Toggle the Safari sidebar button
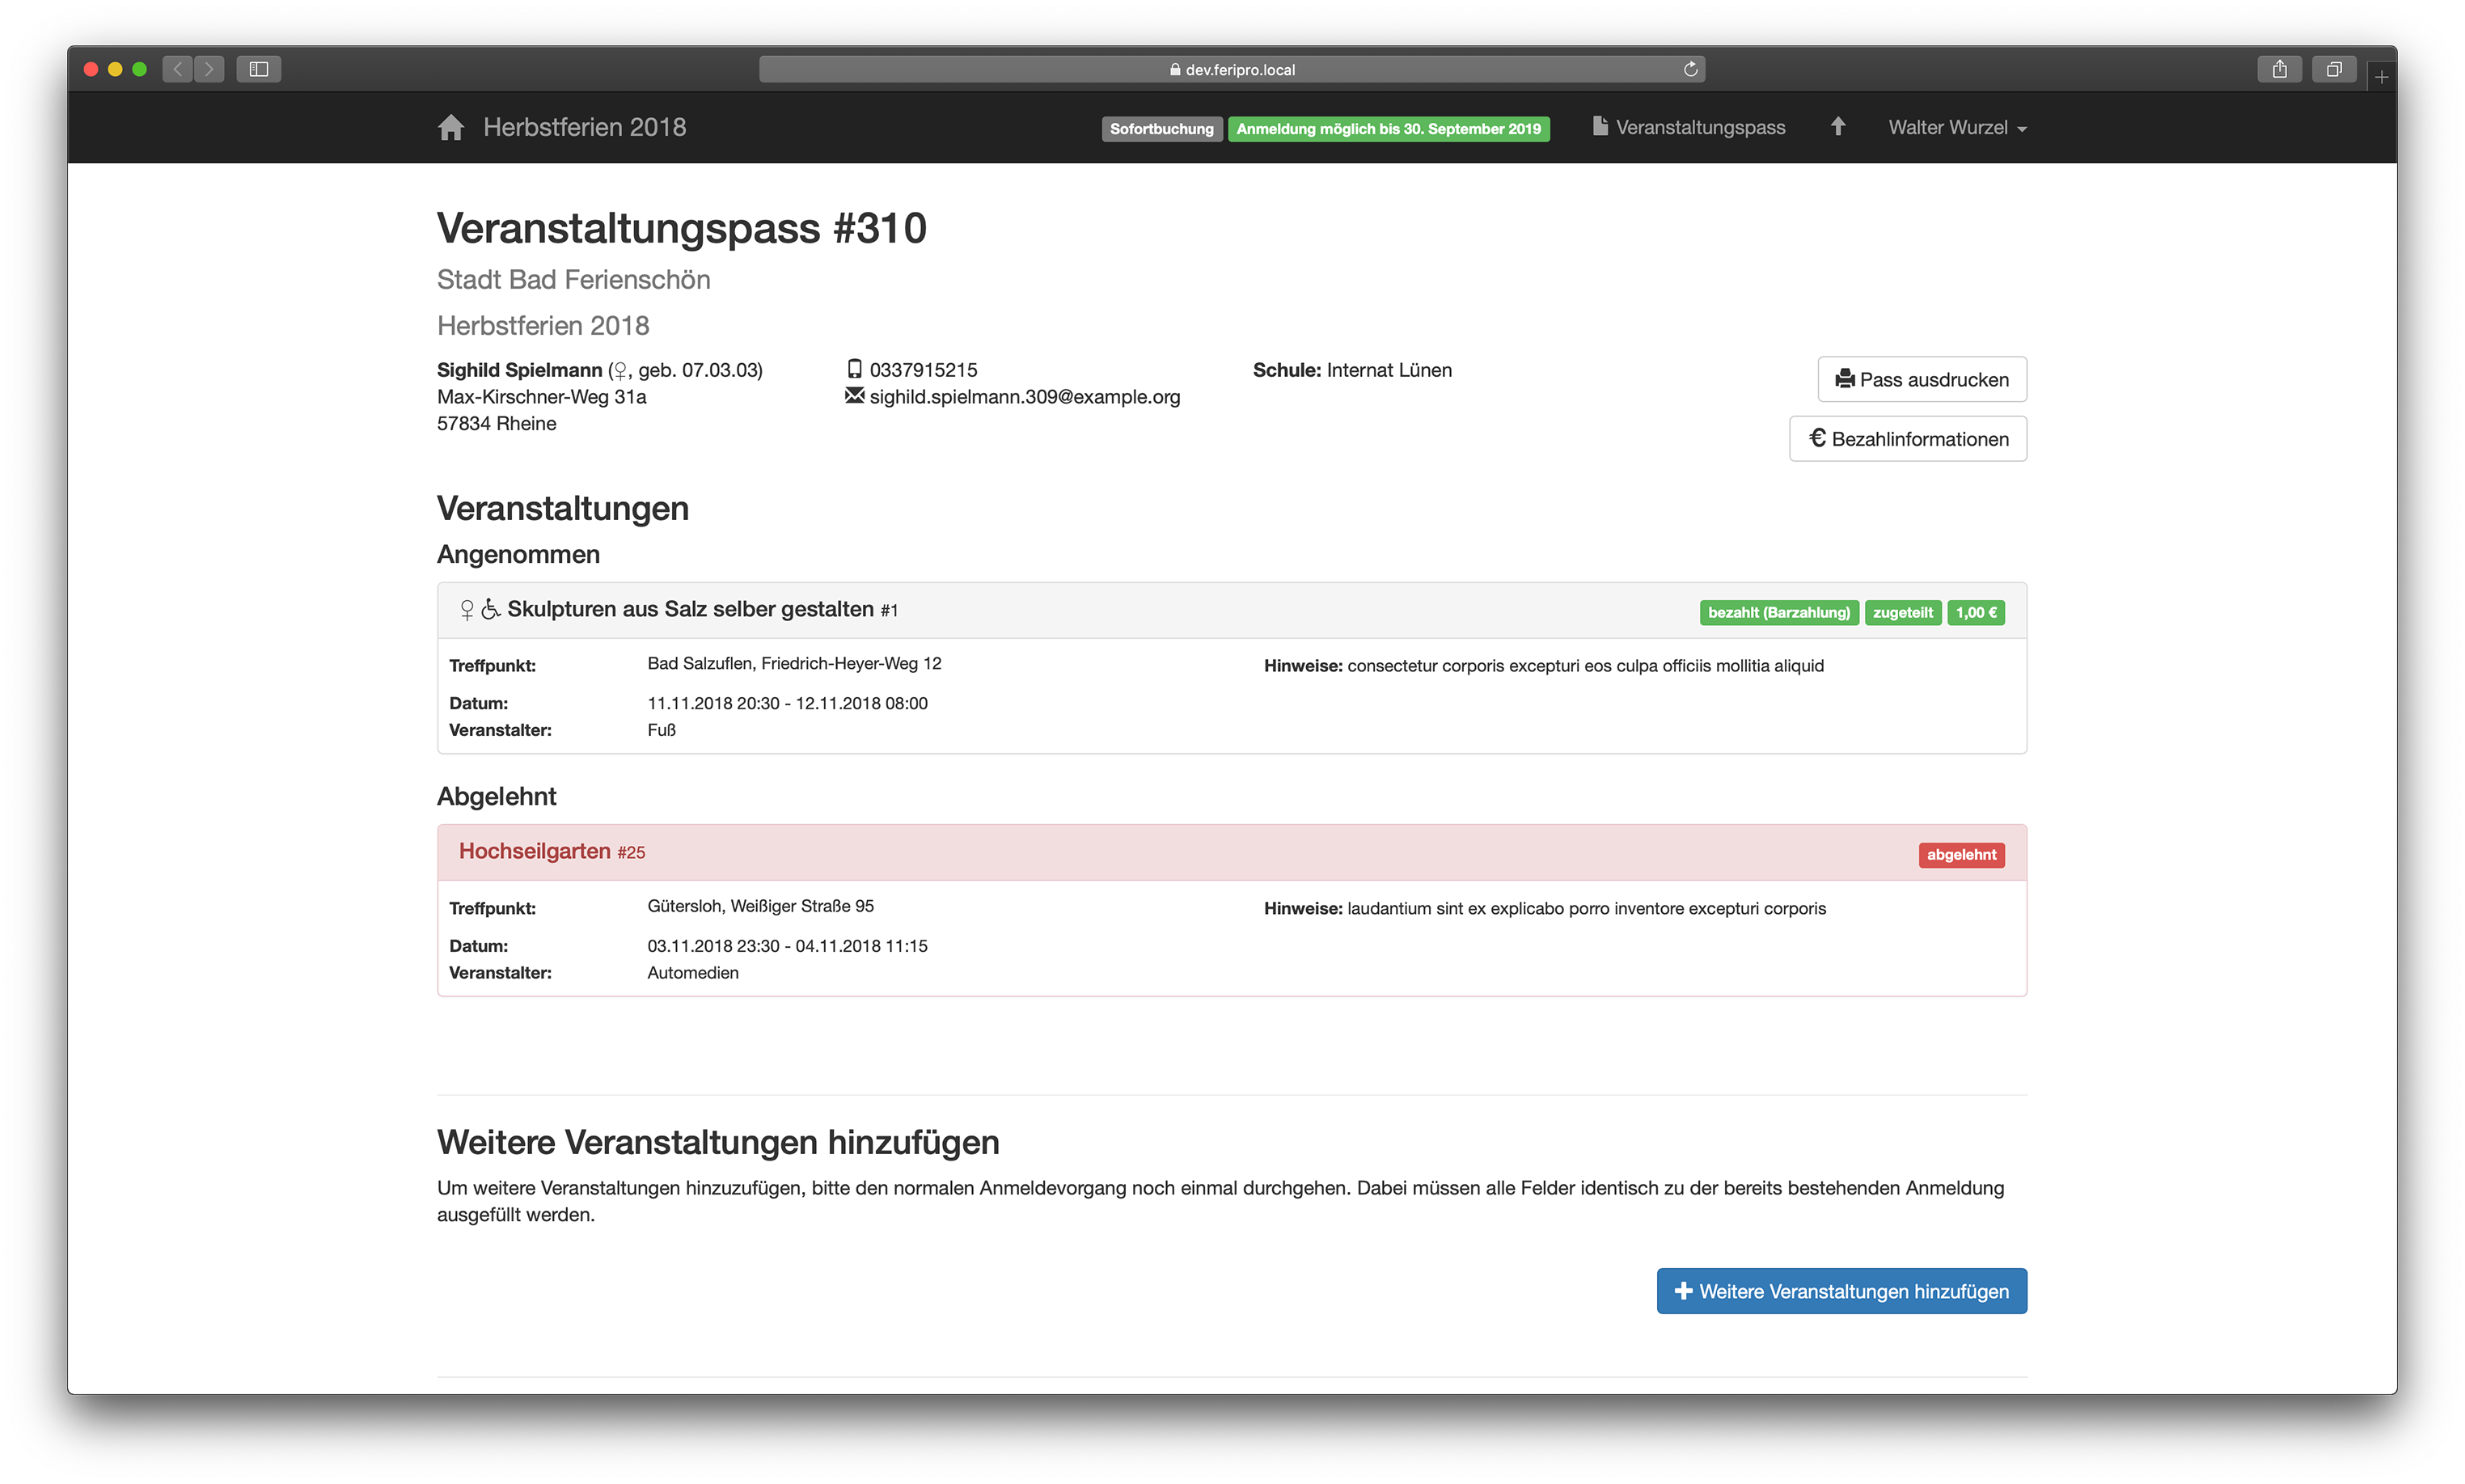 259,69
